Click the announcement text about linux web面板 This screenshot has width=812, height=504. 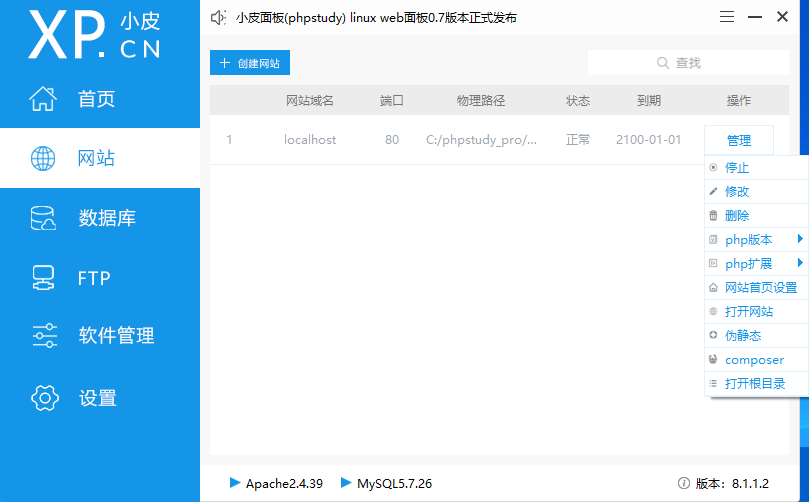(x=376, y=18)
